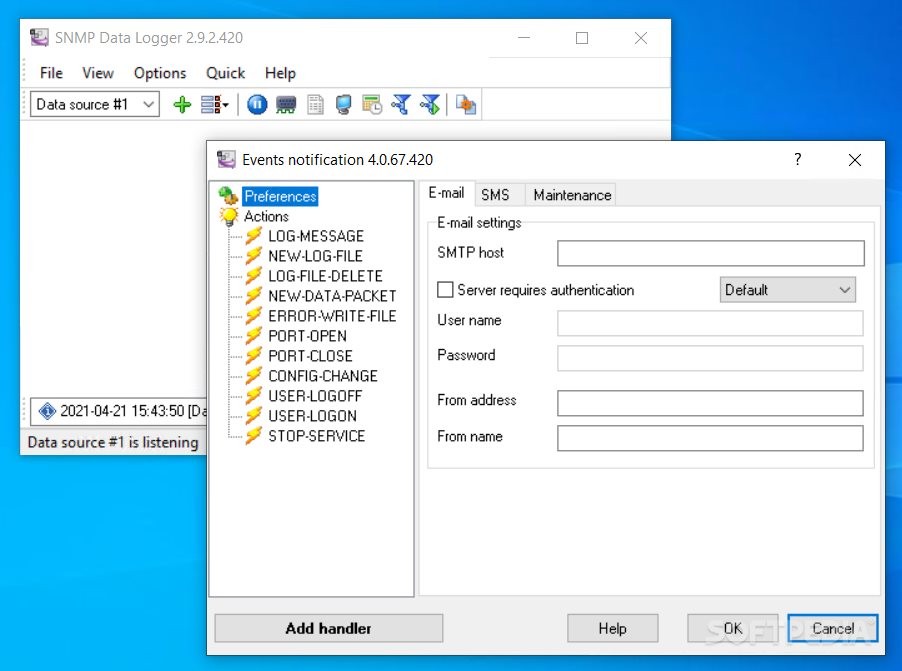This screenshot has width=902, height=671.
Task: Confirm with the OK button
Action: pos(733,628)
